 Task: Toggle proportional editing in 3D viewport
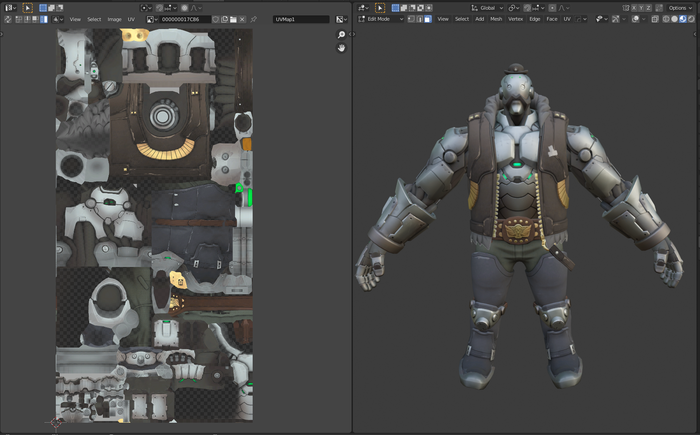pos(552,8)
